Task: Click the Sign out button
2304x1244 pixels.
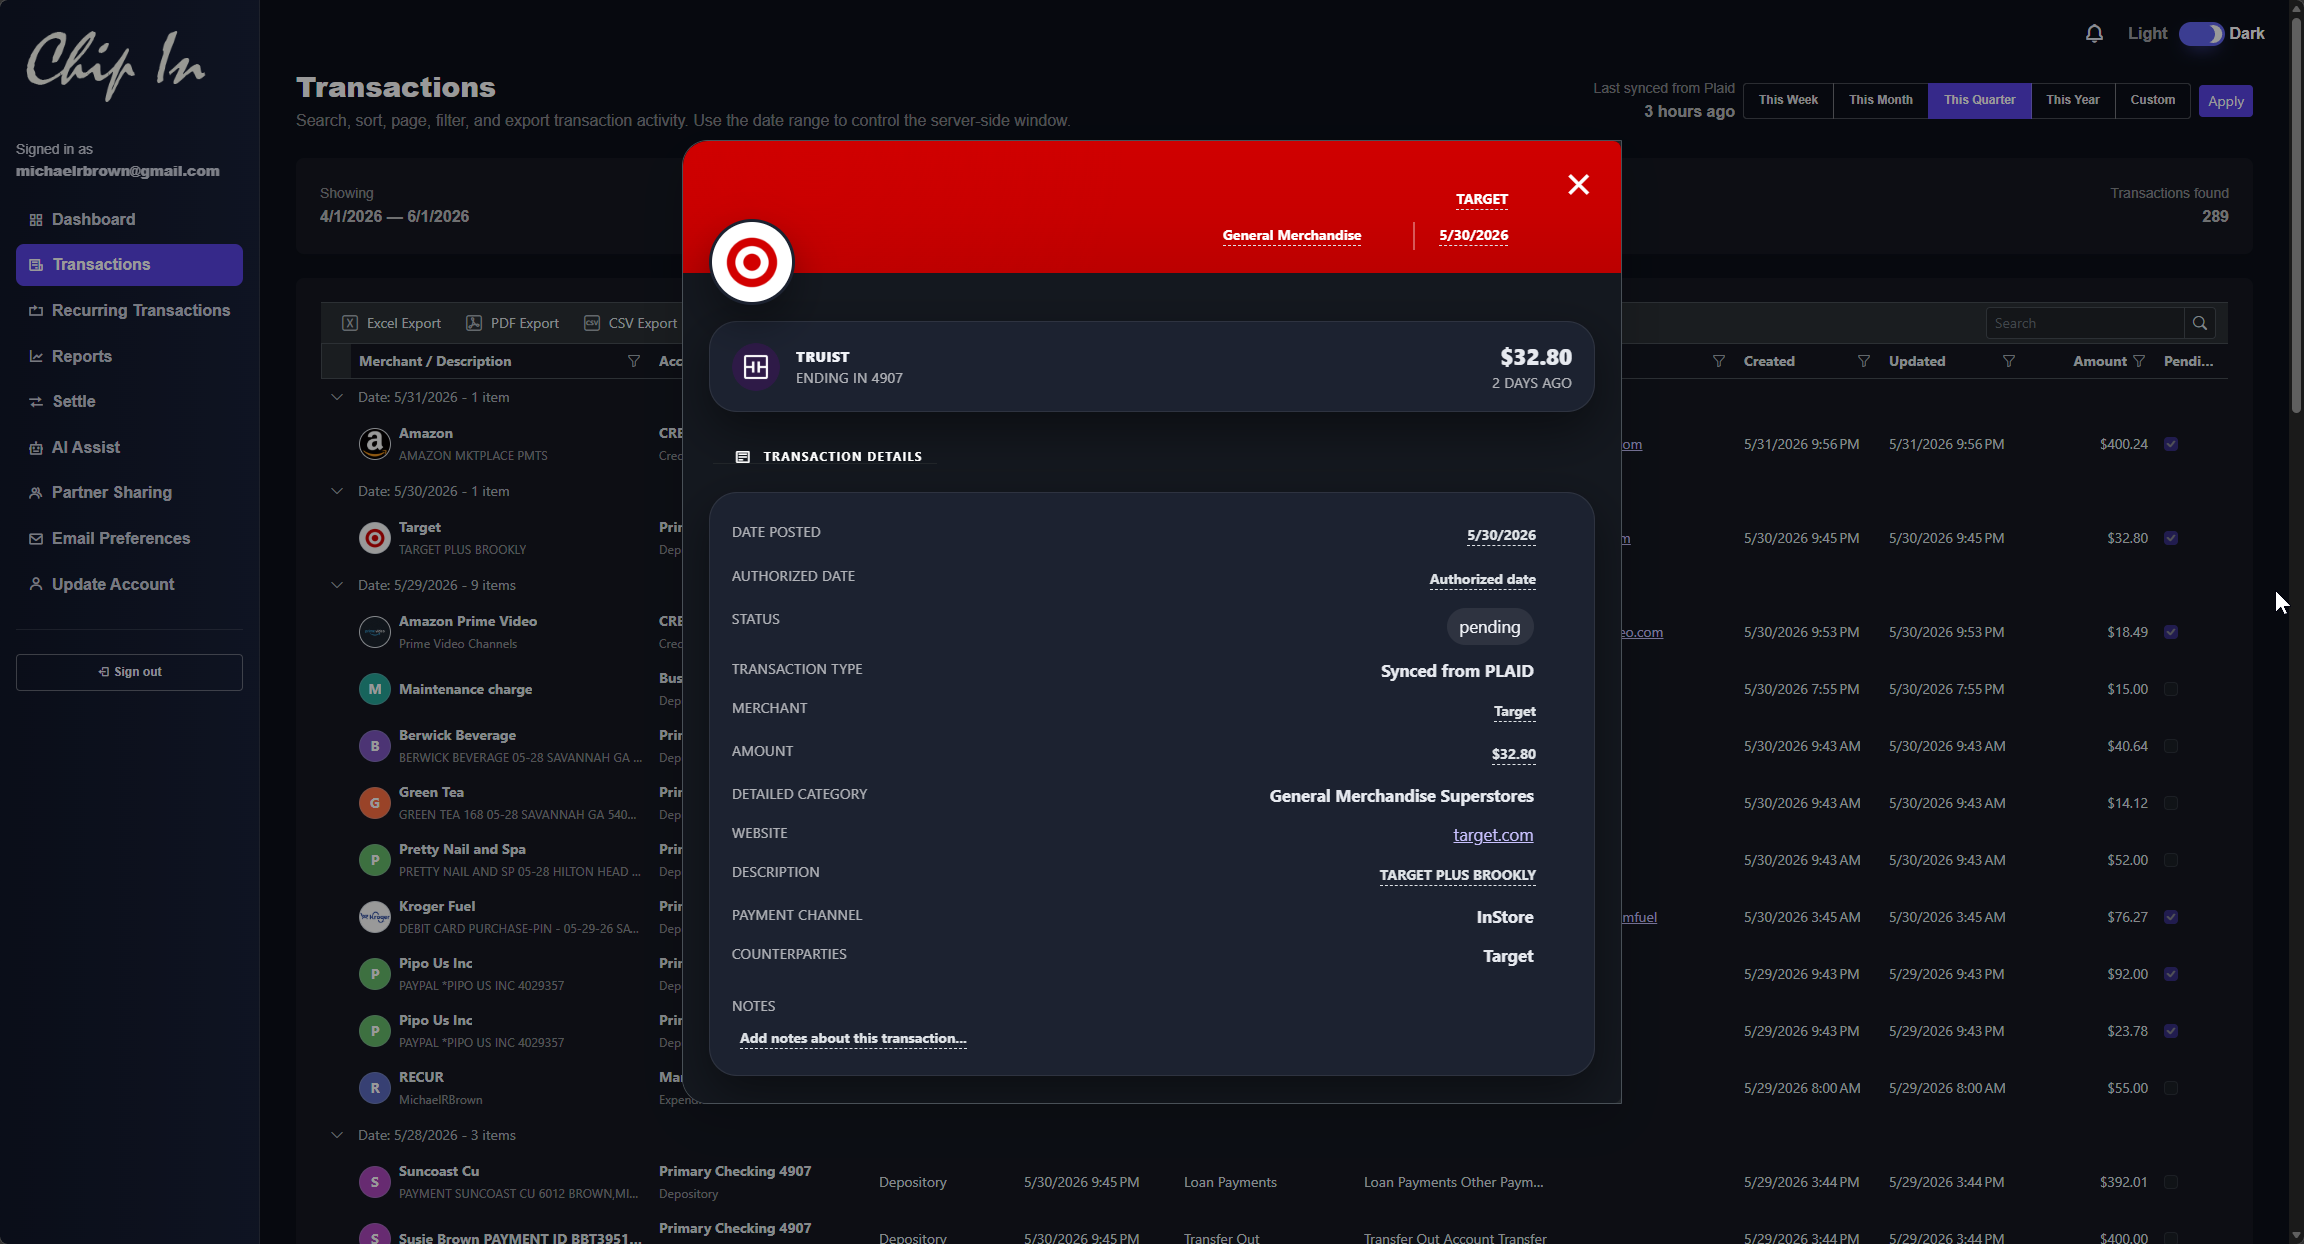Action: tap(129, 672)
